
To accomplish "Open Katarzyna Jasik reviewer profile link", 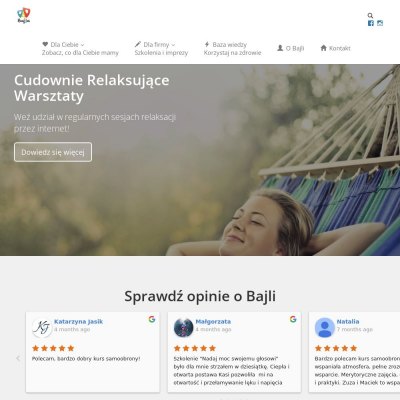I will pos(78,322).
